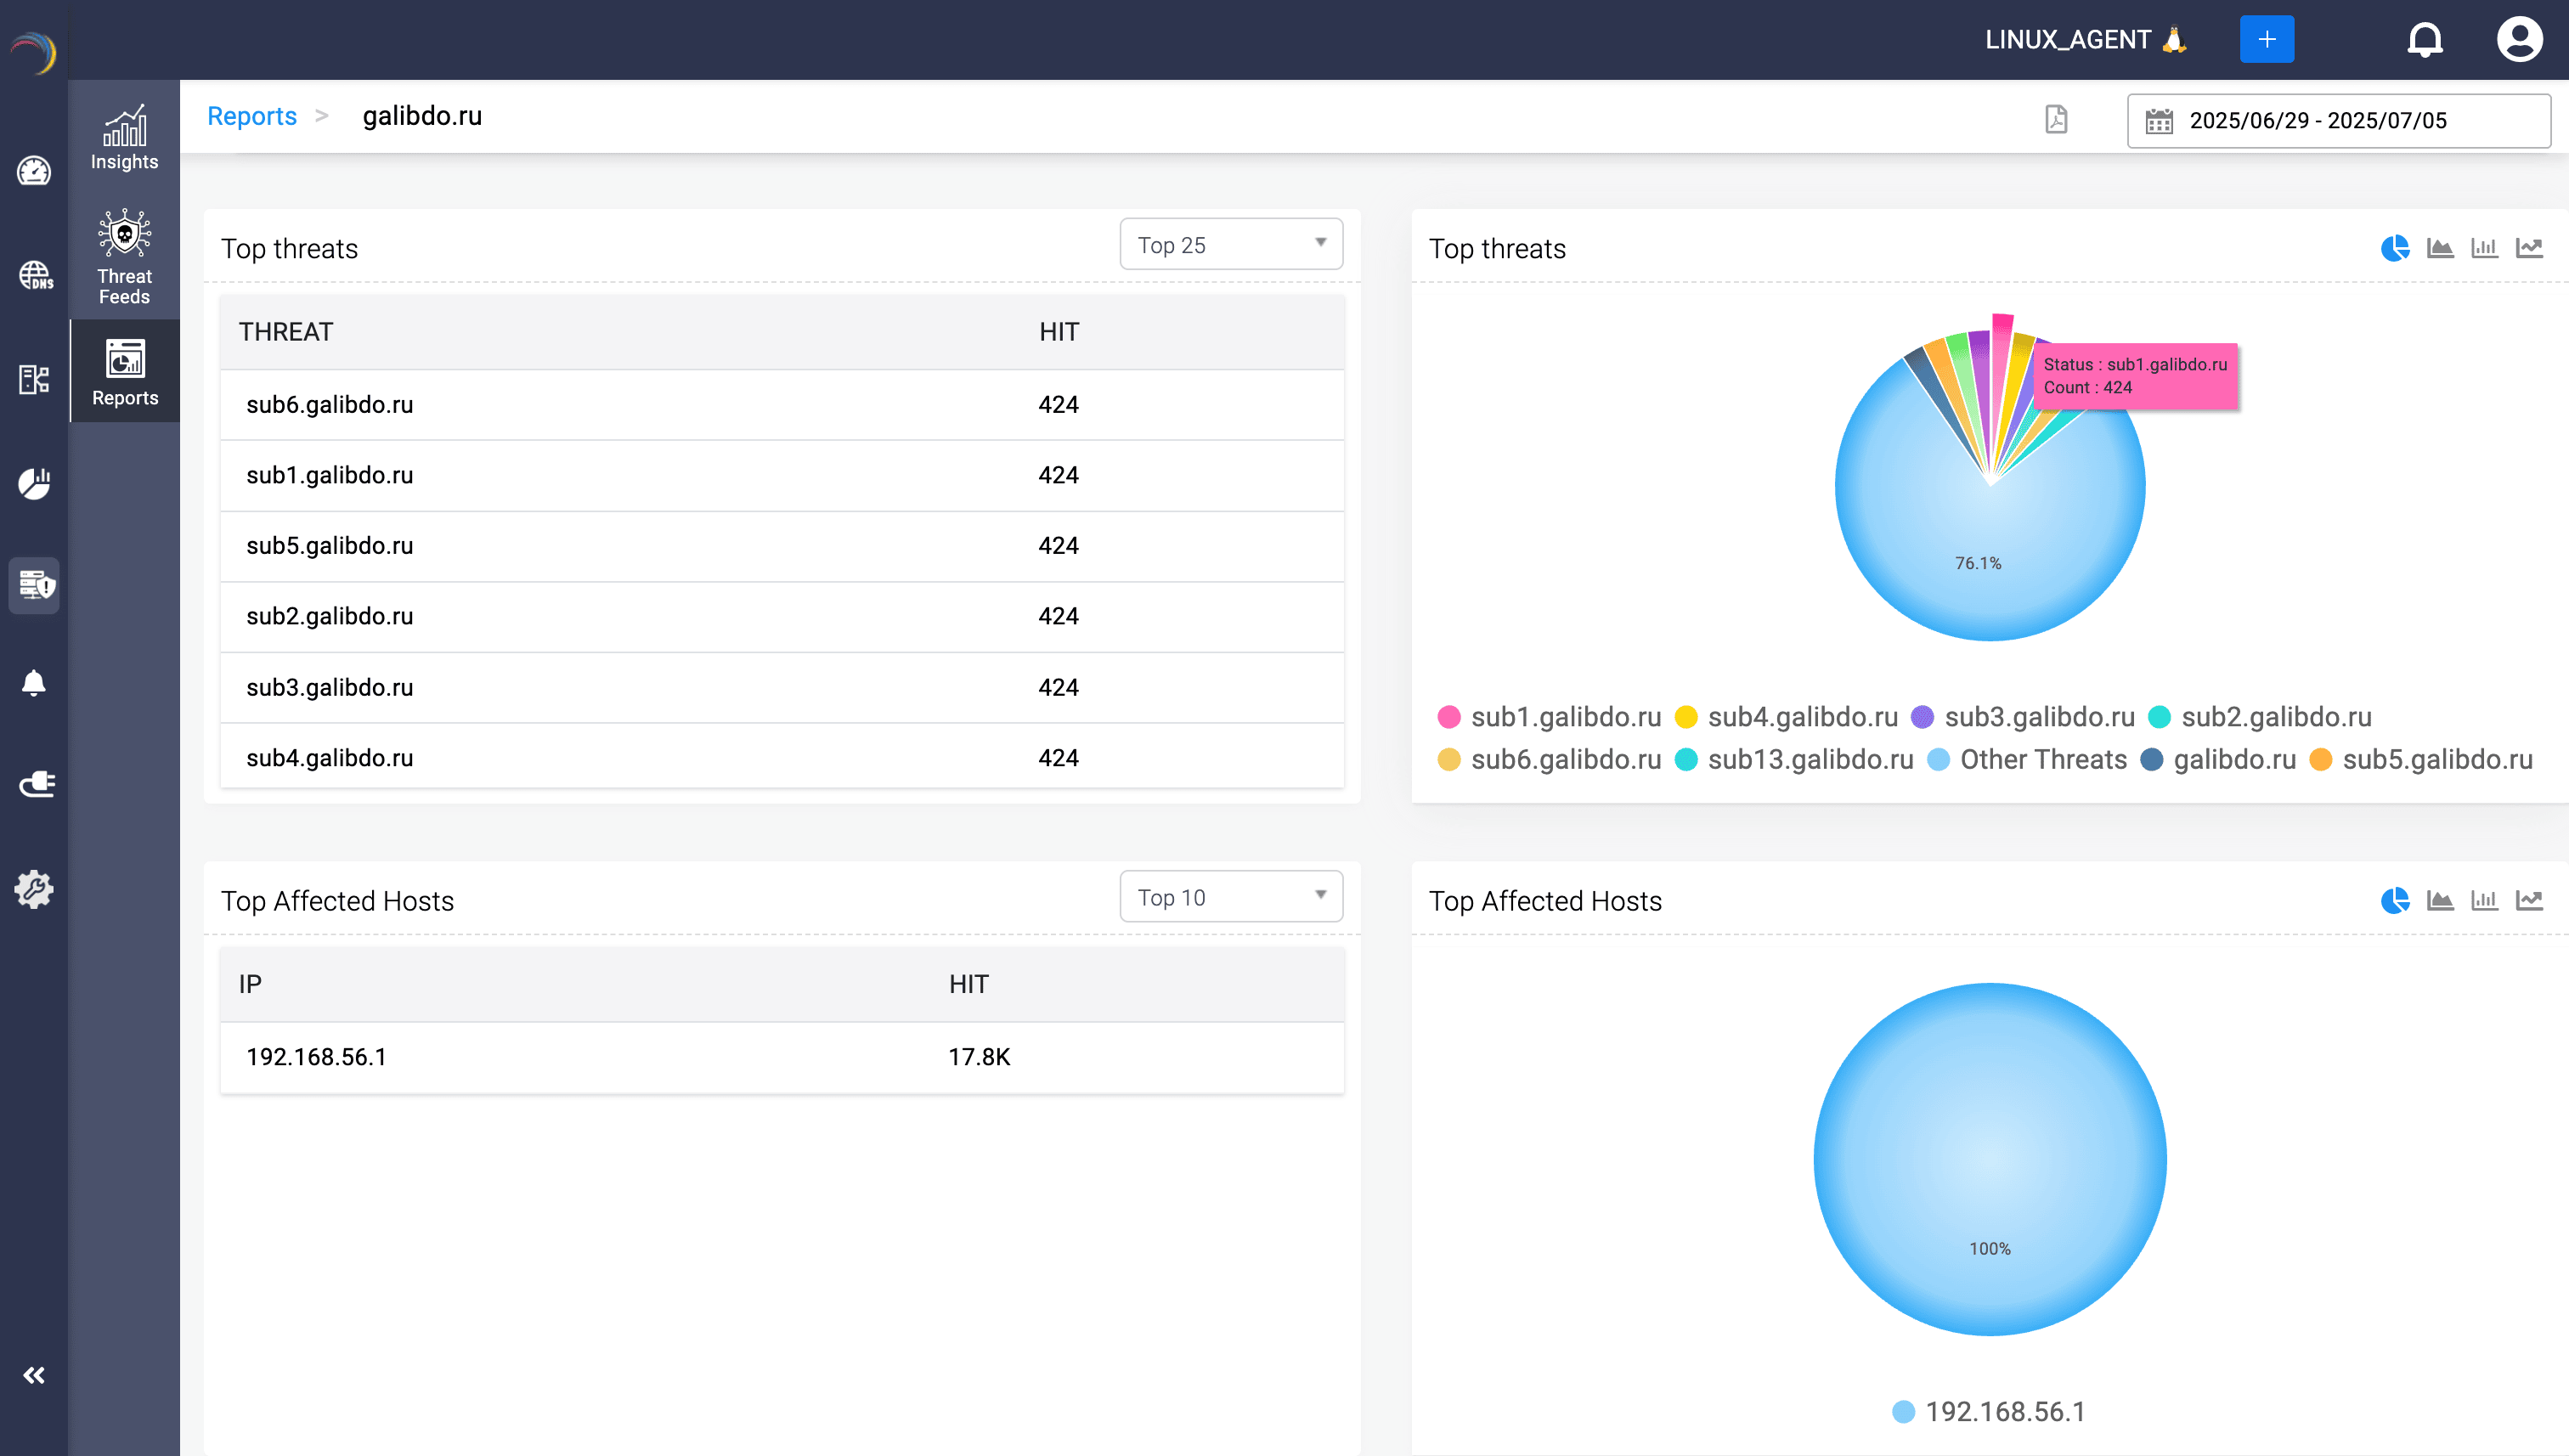The image size is (2569, 1456).
Task: Switch Top threats to bar chart view
Action: 2485,248
